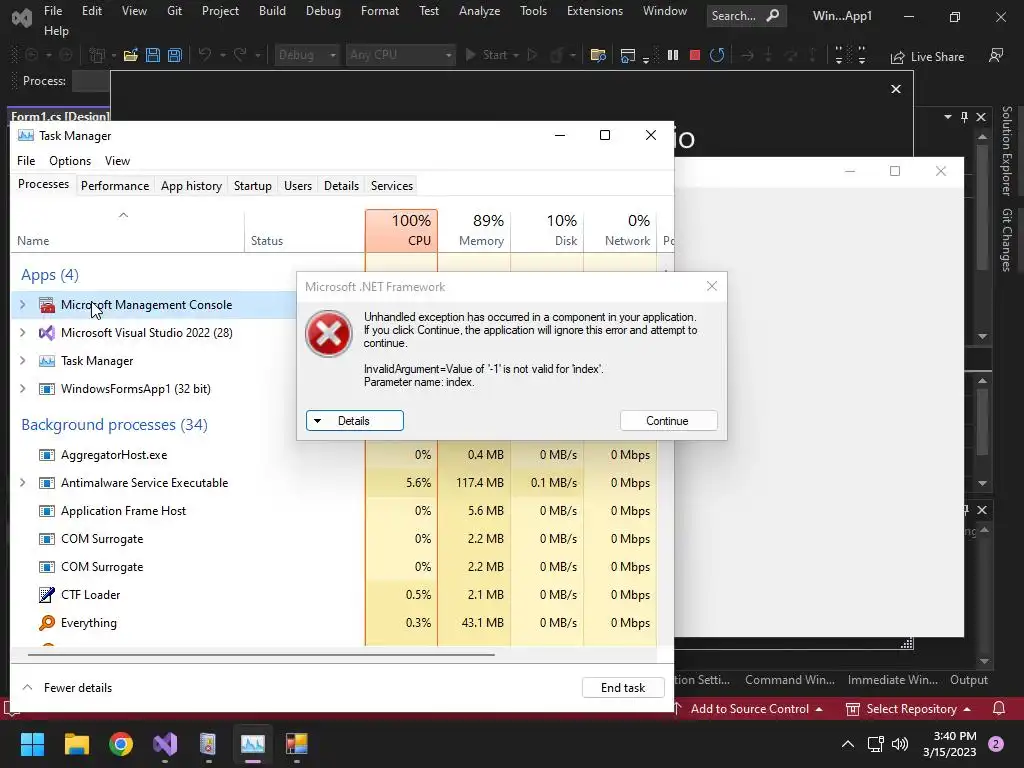Open Google Chrome from the taskbar
The image size is (1024, 768).
coord(121,744)
